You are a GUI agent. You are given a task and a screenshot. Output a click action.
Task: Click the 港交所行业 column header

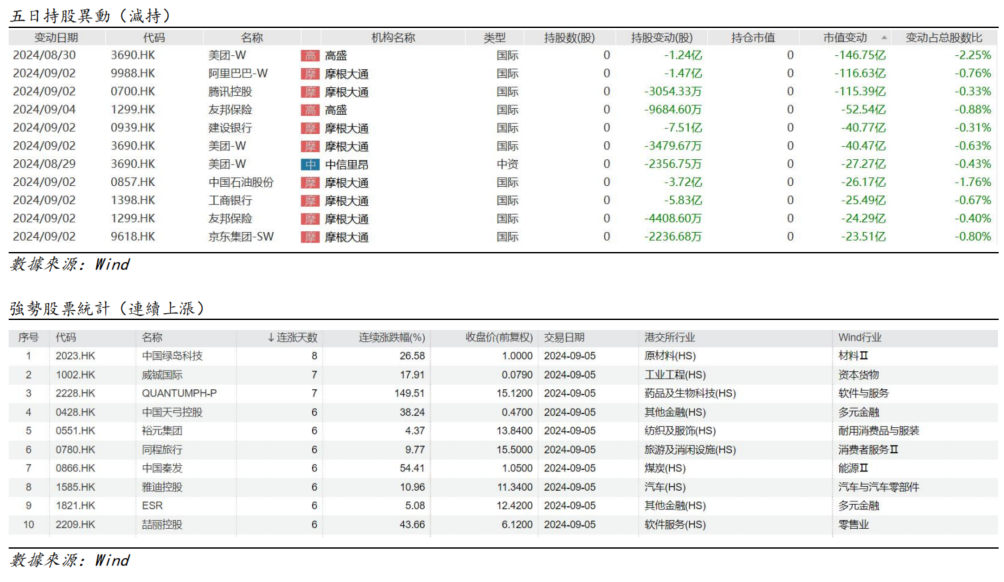click(670, 337)
